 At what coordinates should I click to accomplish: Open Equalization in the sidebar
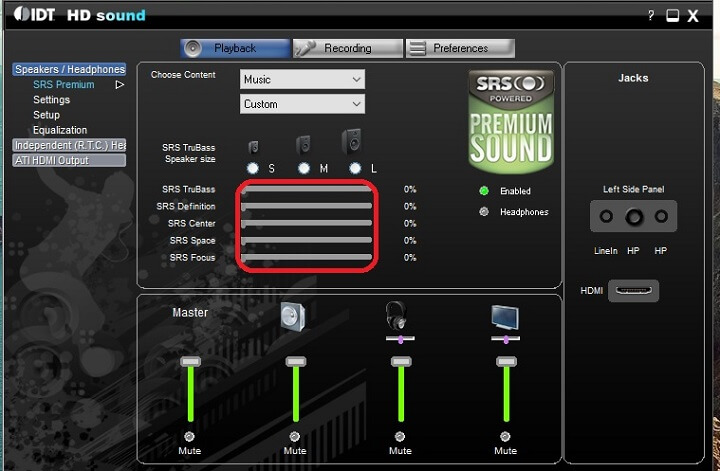pyautogui.click(x=60, y=130)
